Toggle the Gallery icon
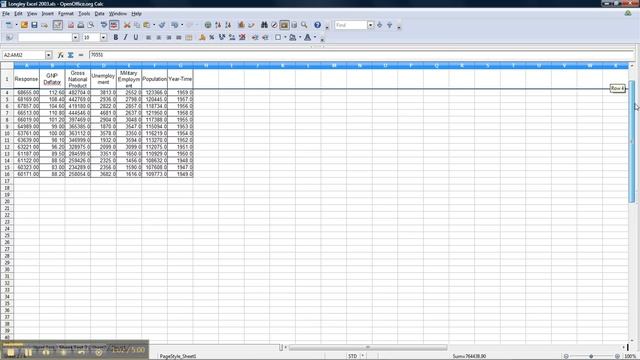This screenshot has height=360, width=640. [x=284, y=25]
